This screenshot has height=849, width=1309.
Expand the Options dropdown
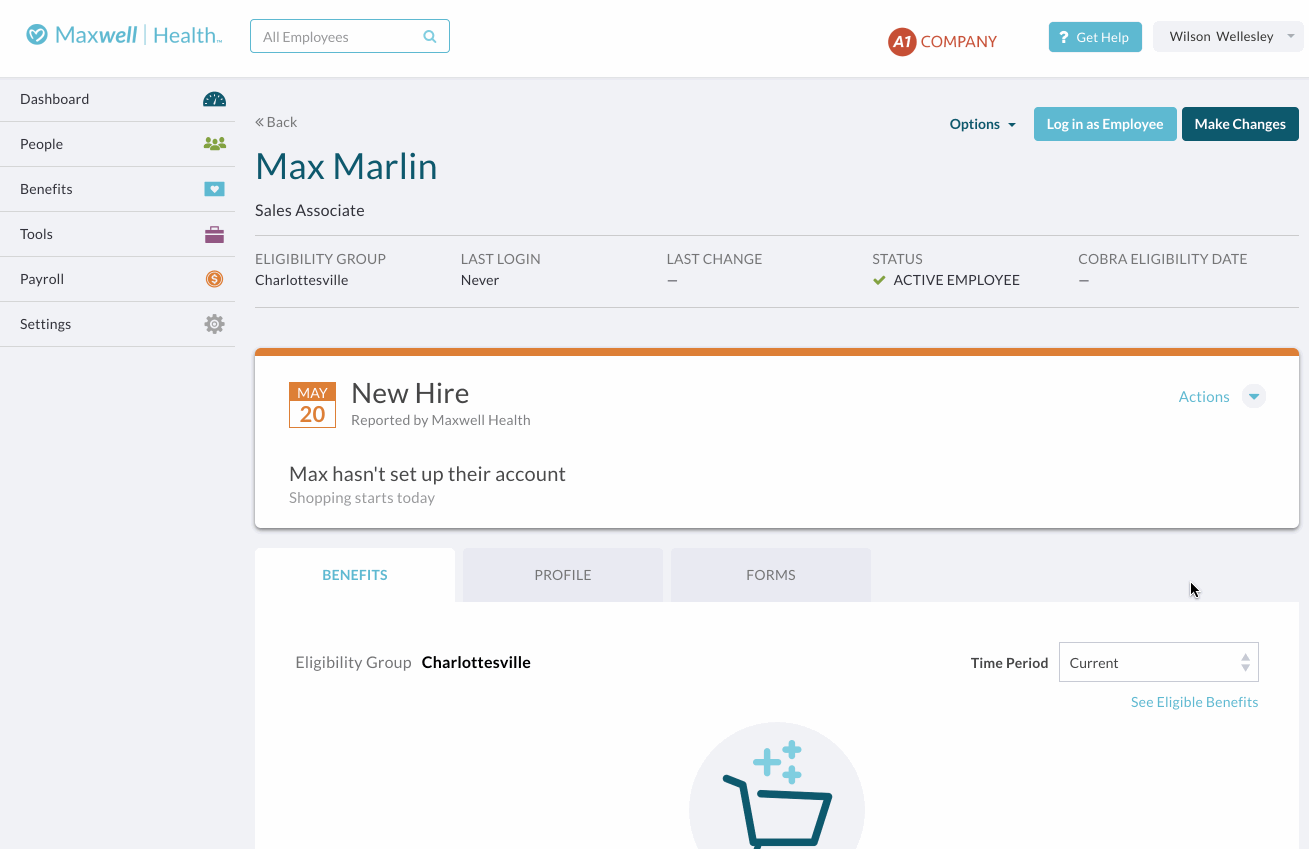coord(982,124)
